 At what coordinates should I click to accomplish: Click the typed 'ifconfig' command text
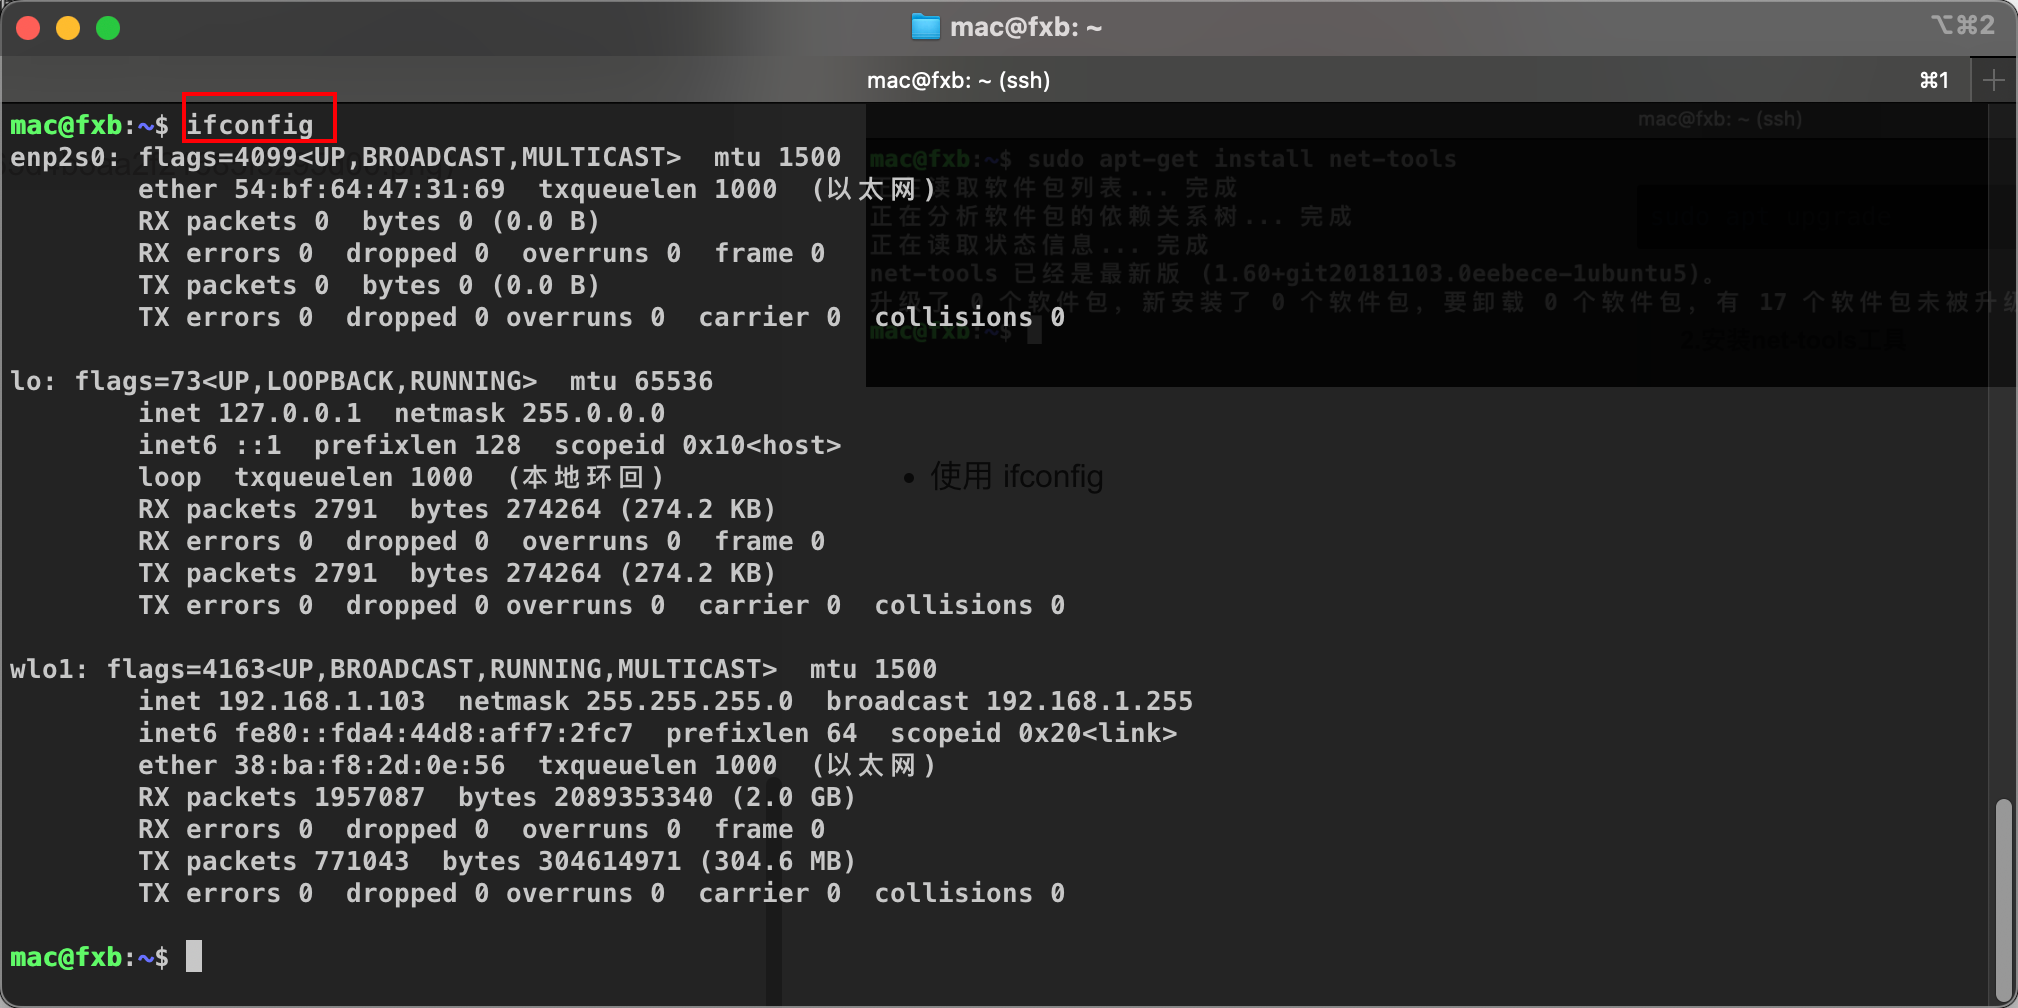(x=250, y=125)
